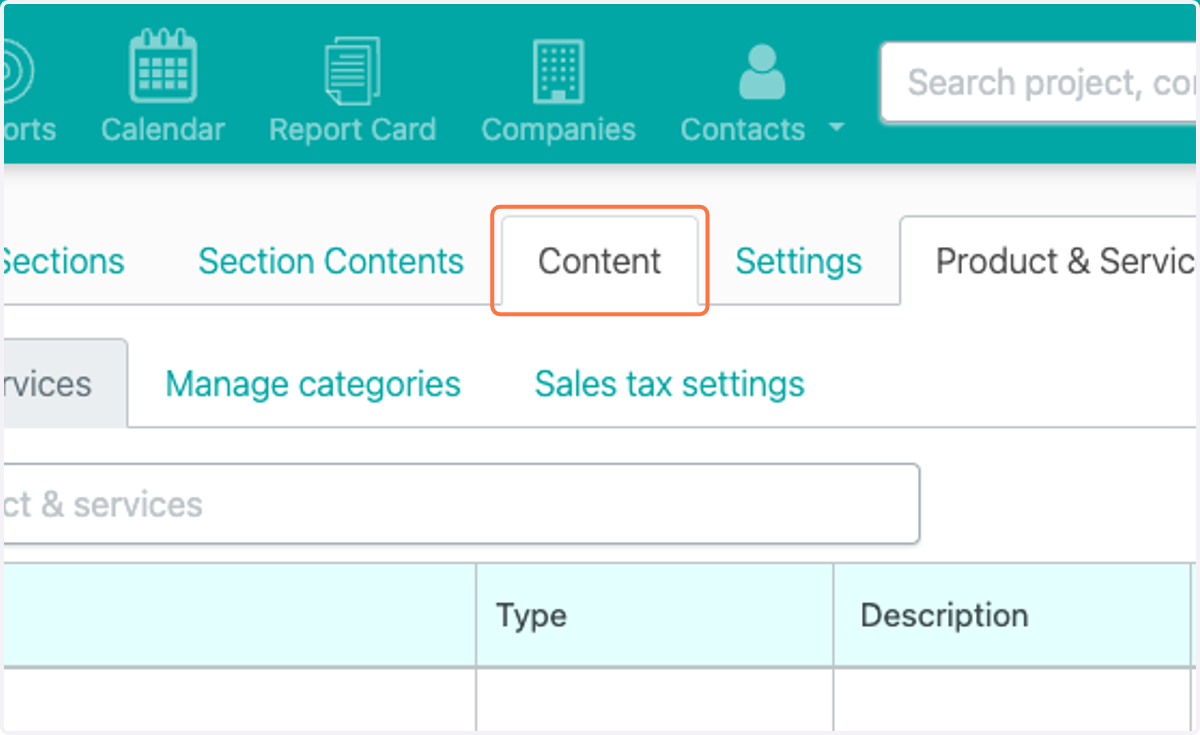Image resolution: width=1200 pixels, height=735 pixels.
Task: Click the product & services search box
Action: click(x=460, y=504)
